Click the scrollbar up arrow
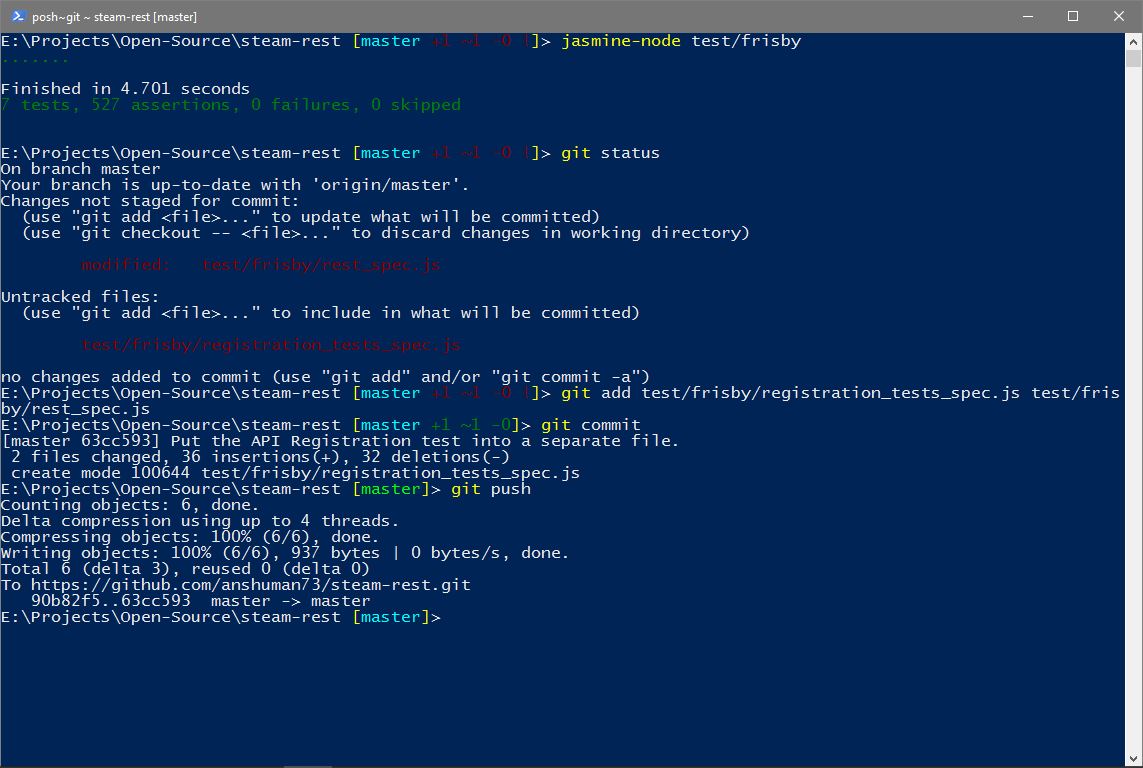The width and height of the screenshot is (1143, 768). [x=1134, y=42]
